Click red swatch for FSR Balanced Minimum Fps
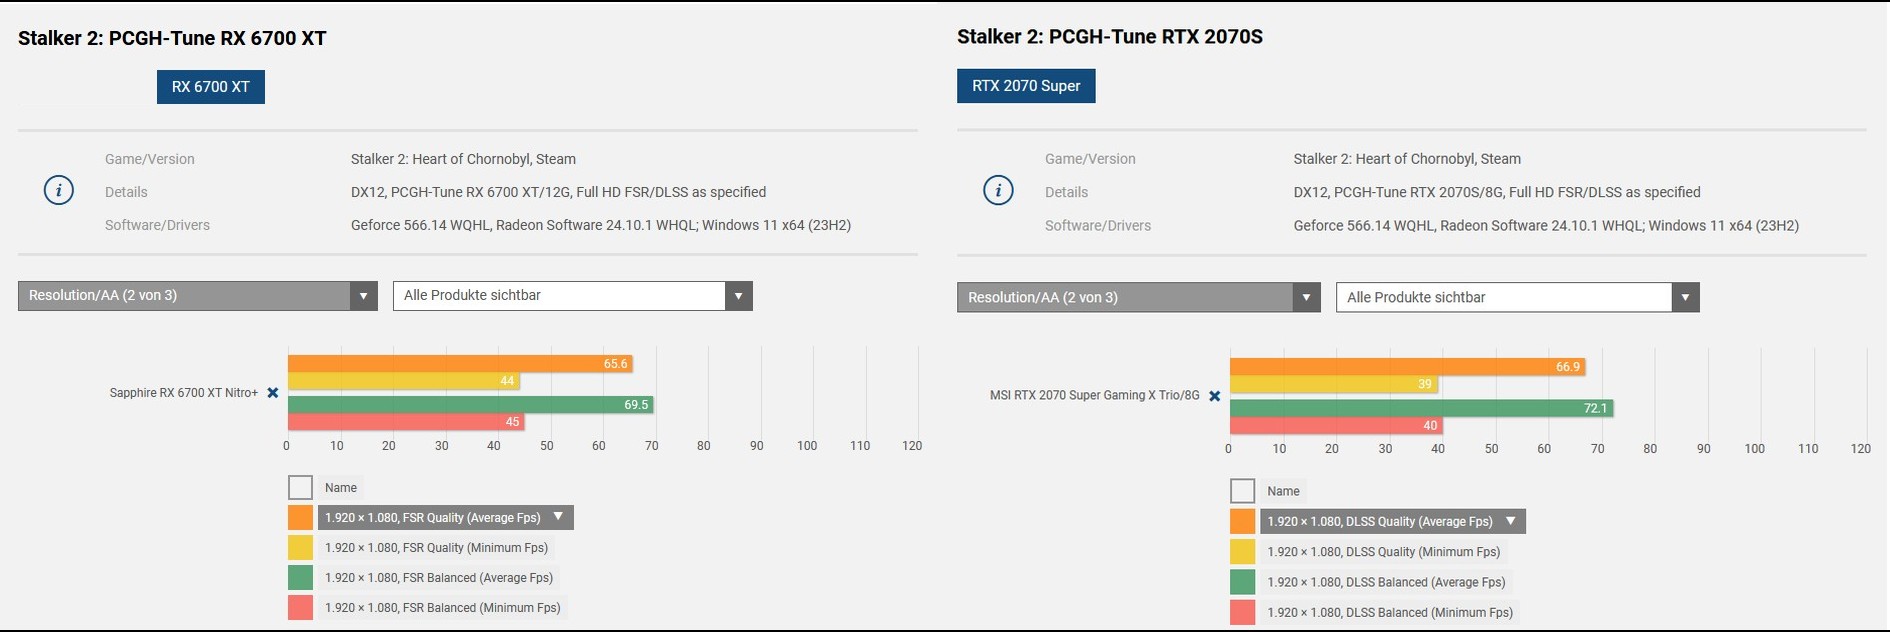This screenshot has width=1890, height=632. click(300, 608)
